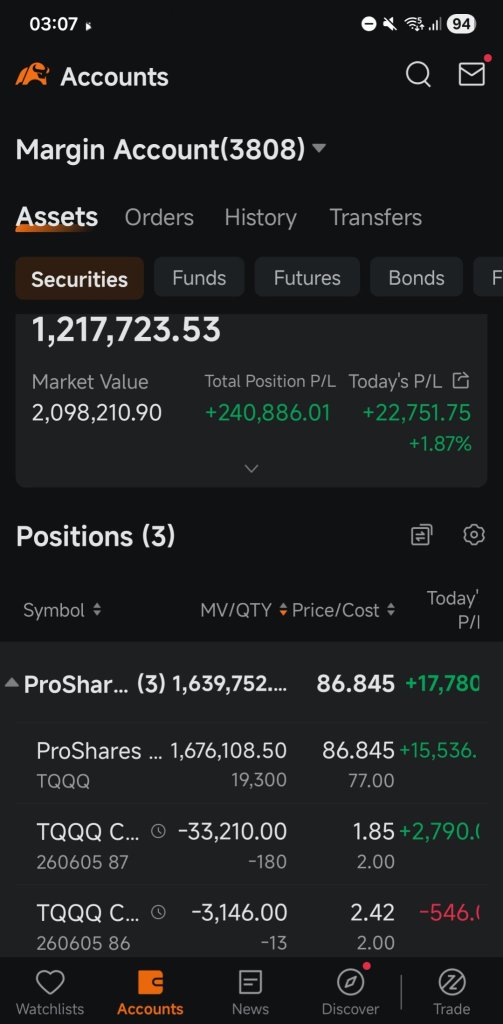Open Margin Account(3808) dropdown arrow
This screenshot has height=1024, width=503.
(319, 148)
